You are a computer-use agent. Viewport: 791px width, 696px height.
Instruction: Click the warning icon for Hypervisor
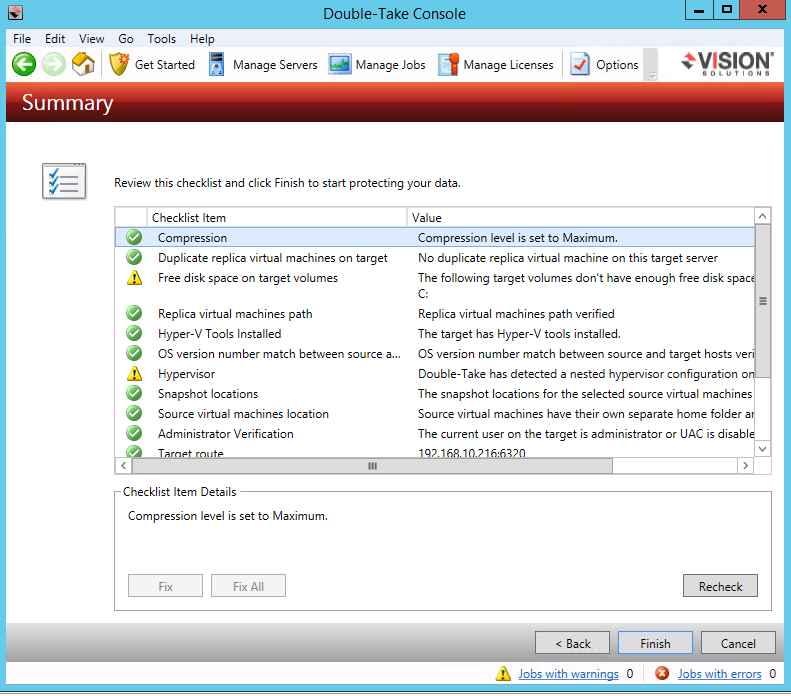coord(134,373)
